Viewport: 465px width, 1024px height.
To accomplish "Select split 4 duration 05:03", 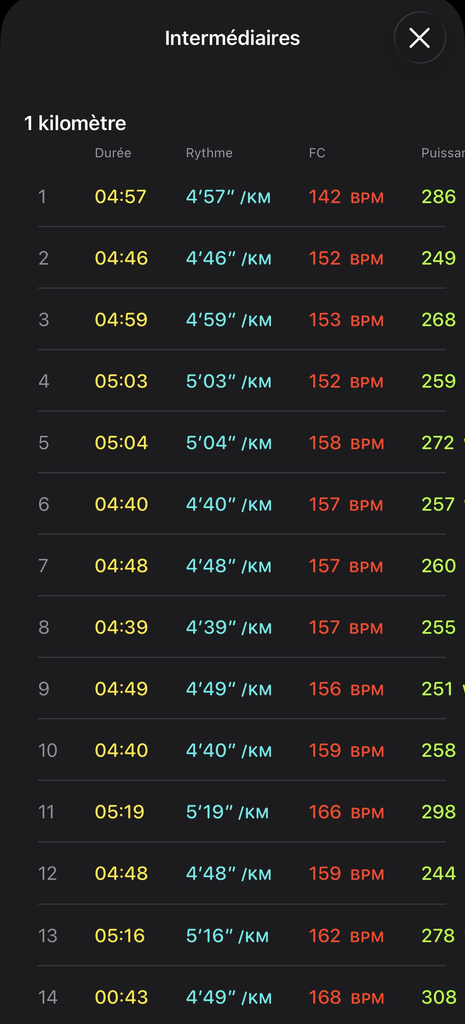I will click(121, 381).
